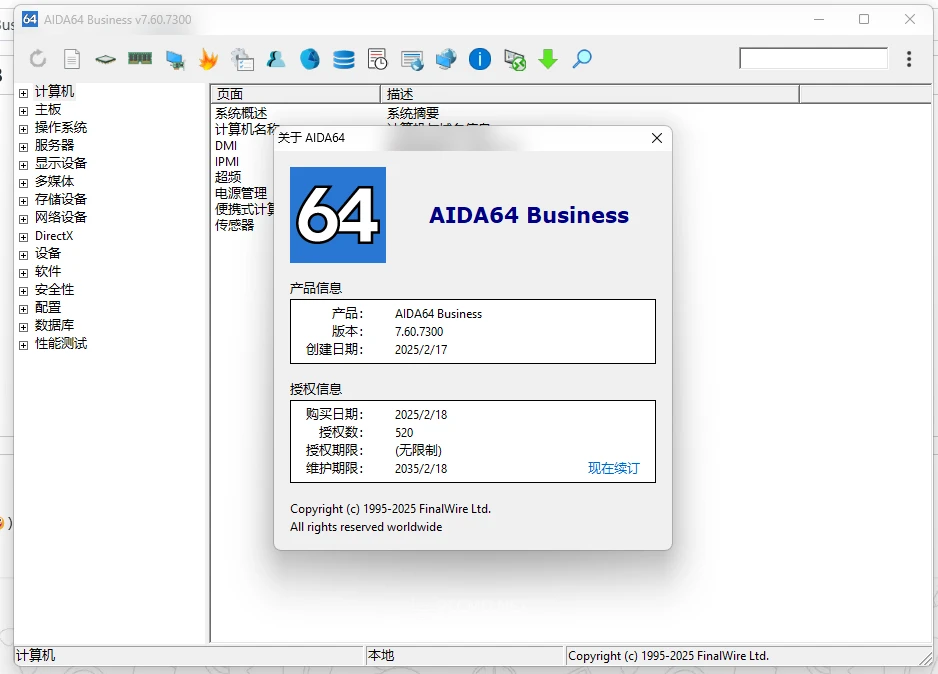Click the memory module toolbar icon
This screenshot has width=938, height=674.
point(140,58)
